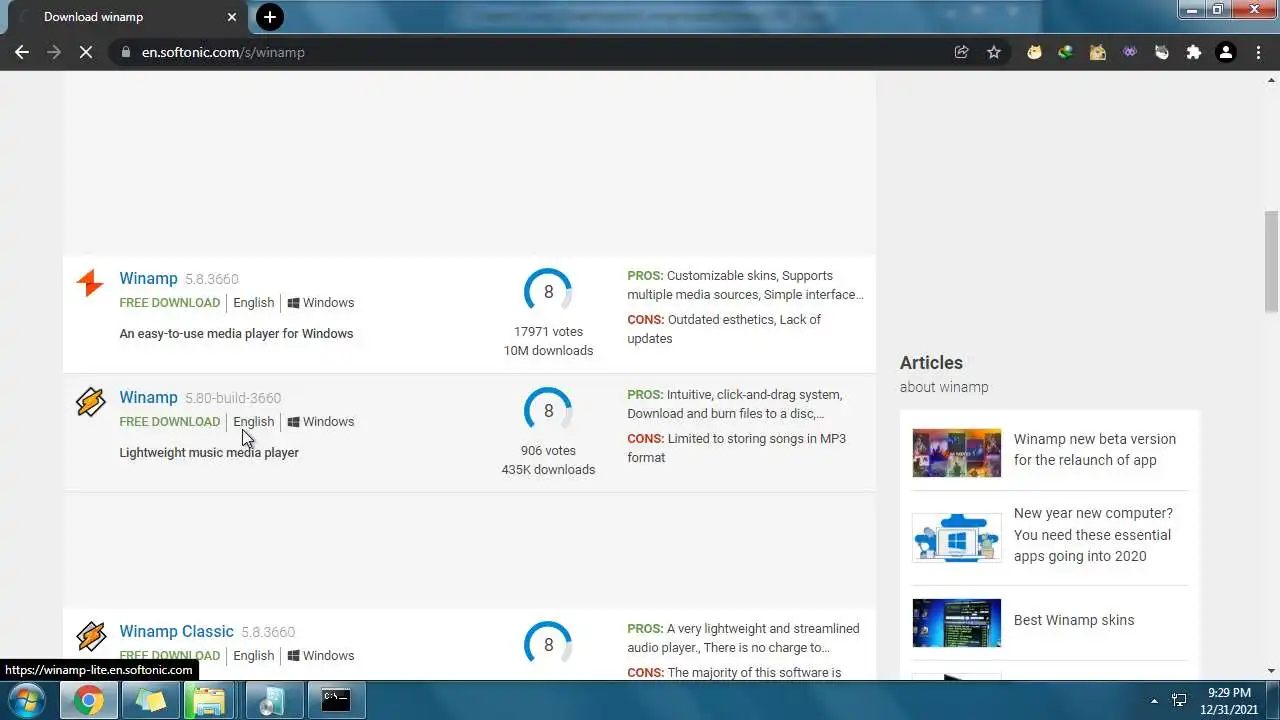Open 'Winamp new beta version' article
Image resolution: width=1280 pixels, height=720 pixels.
pyautogui.click(x=1094, y=450)
